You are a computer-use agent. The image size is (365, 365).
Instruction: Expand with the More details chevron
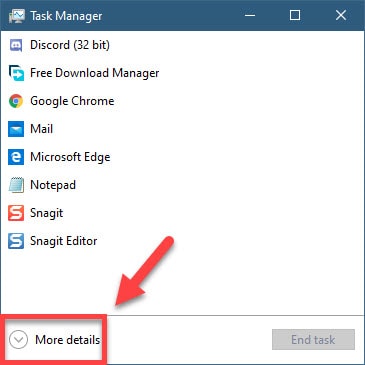(18, 340)
